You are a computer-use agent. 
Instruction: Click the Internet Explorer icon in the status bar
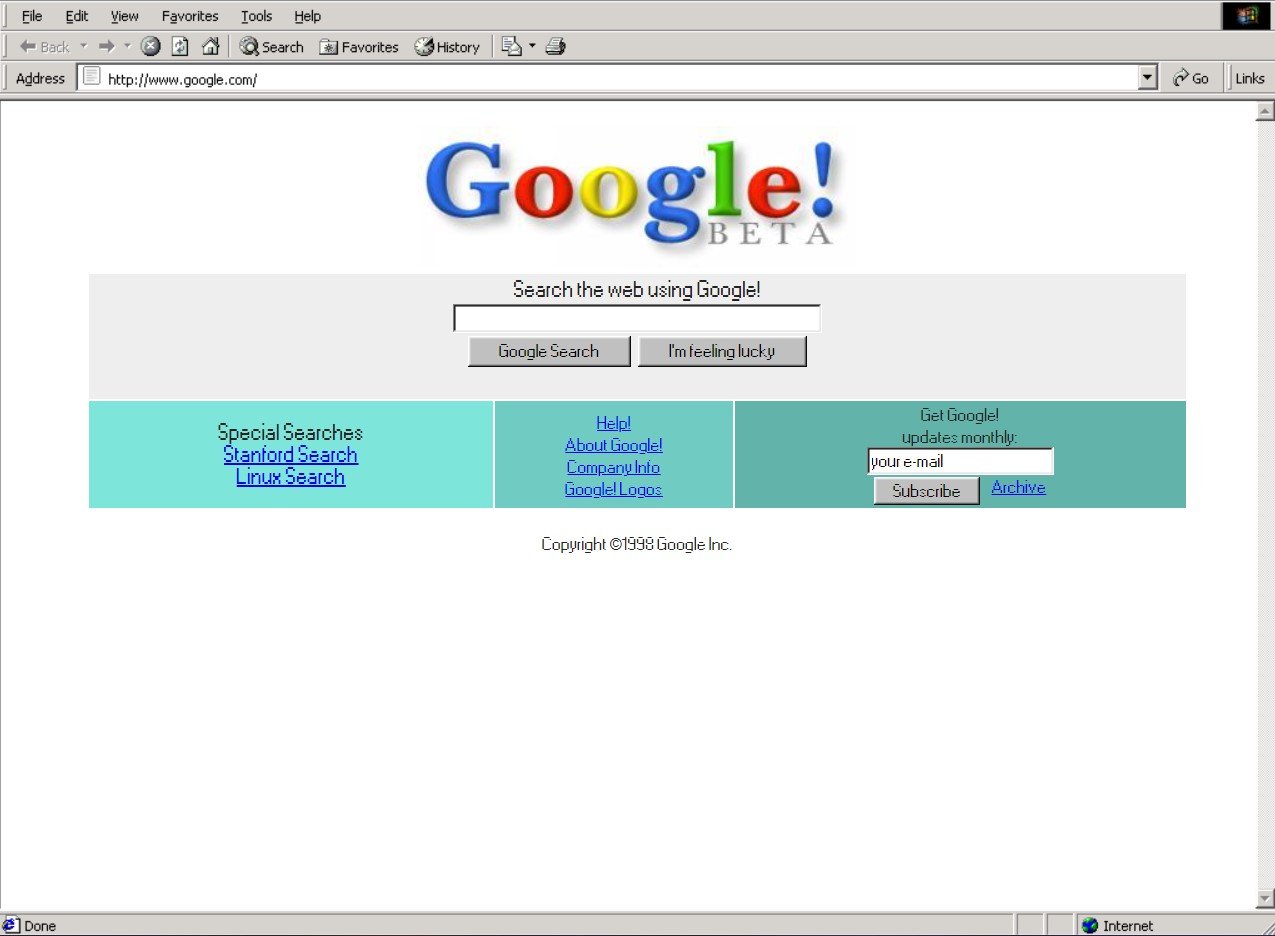[11, 926]
